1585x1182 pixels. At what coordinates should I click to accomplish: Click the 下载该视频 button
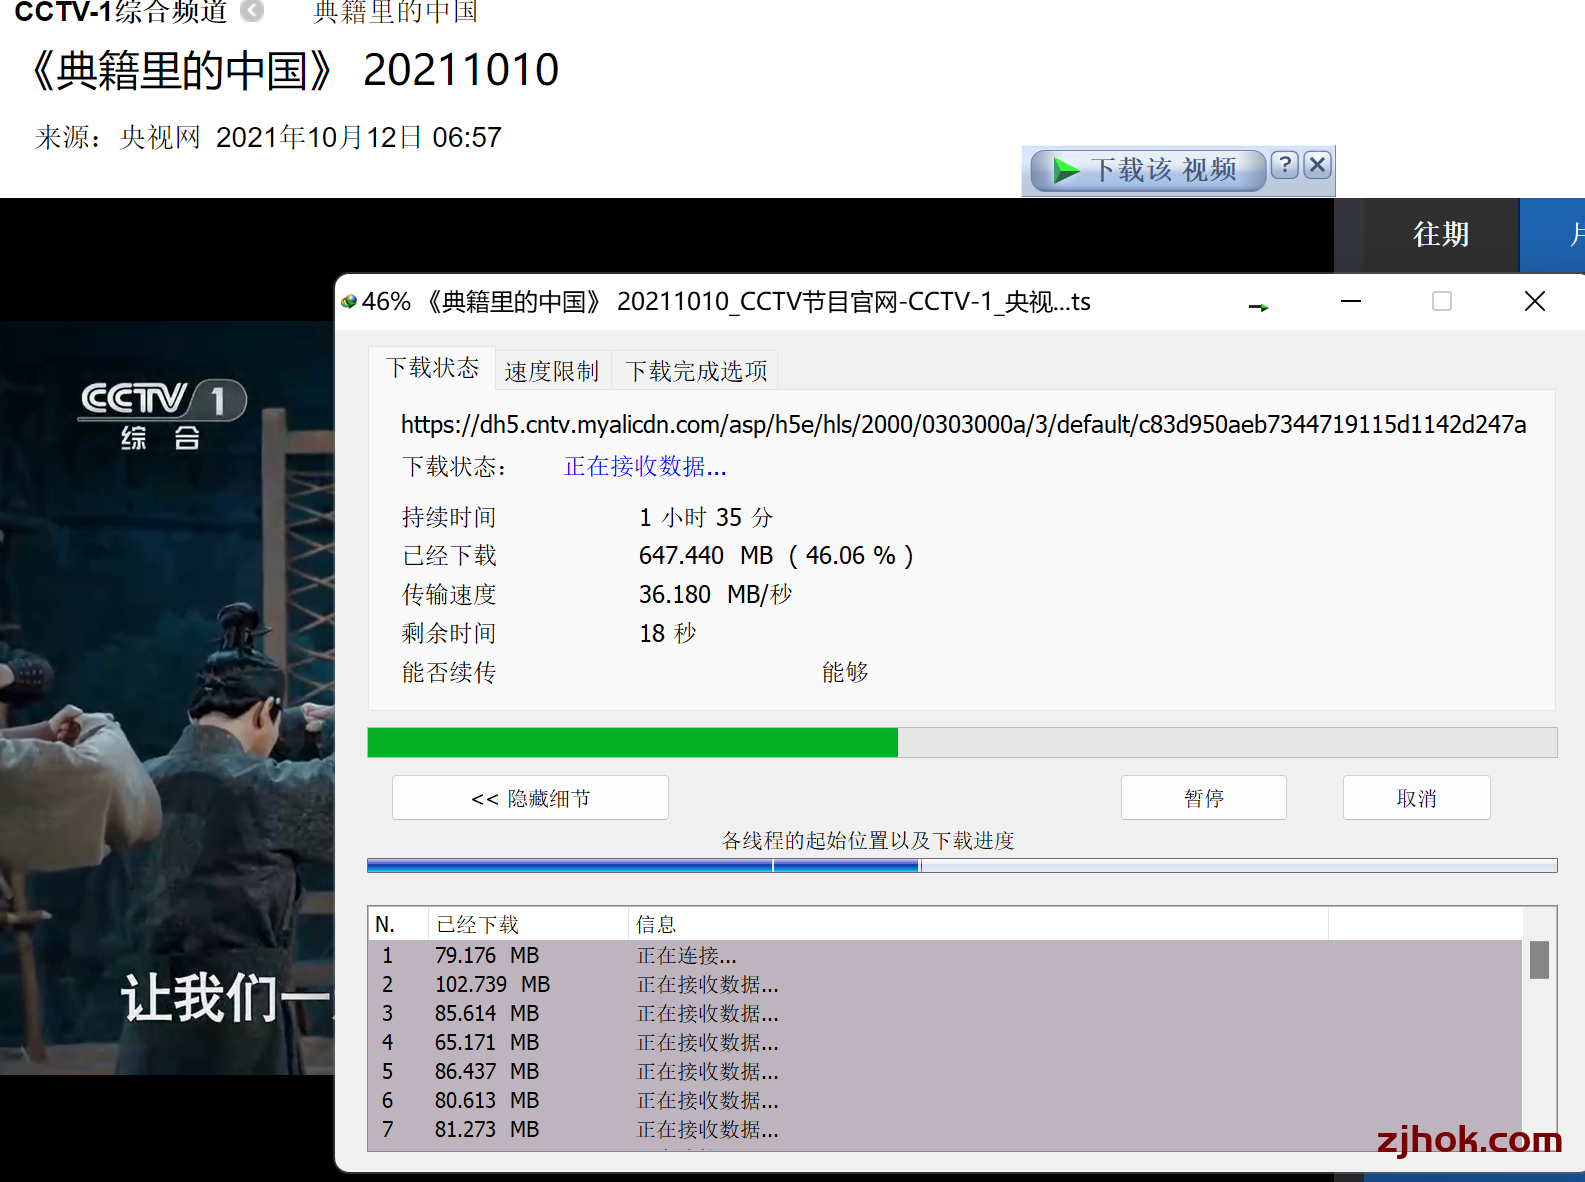pyautogui.click(x=1147, y=170)
